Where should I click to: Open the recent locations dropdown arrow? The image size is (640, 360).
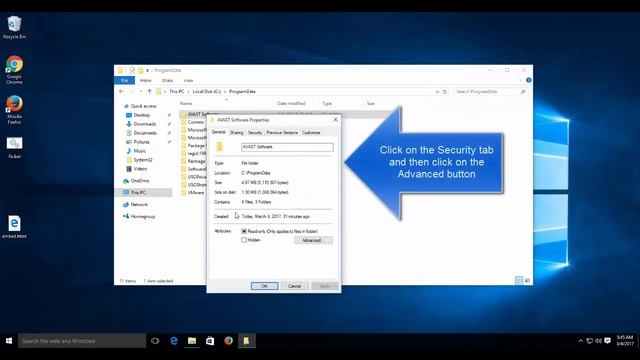(x=140, y=92)
